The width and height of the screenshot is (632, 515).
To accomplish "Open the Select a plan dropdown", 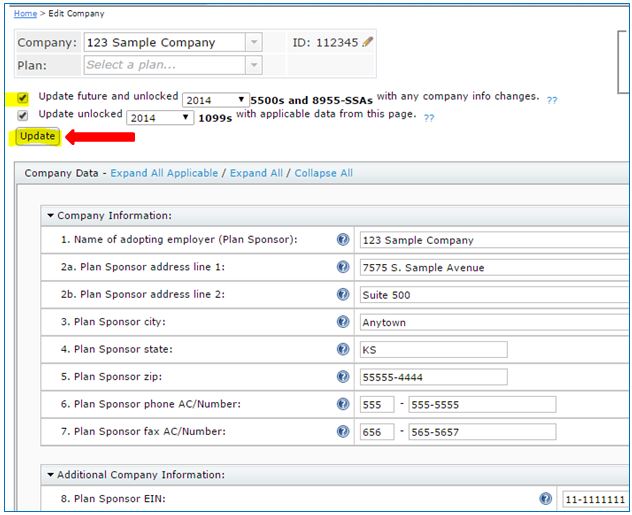I will pyautogui.click(x=254, y=65).
